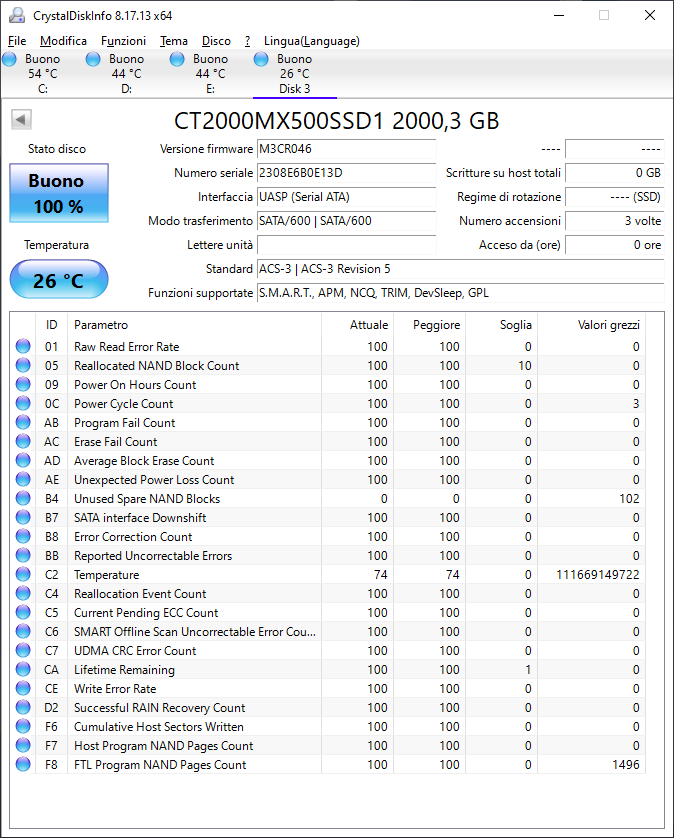Click the ID column header
This screenshot has height=838, width=674.
[x=51, y=325]
